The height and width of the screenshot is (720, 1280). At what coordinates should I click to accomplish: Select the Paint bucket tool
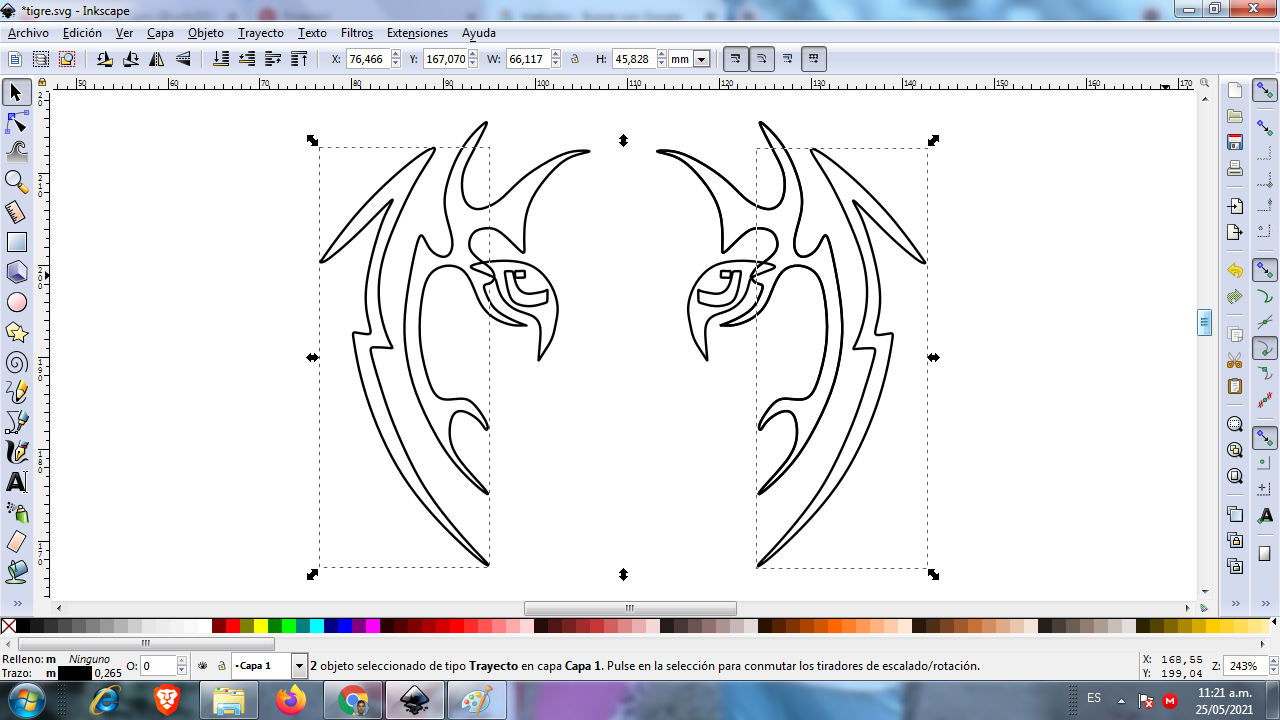16,572
